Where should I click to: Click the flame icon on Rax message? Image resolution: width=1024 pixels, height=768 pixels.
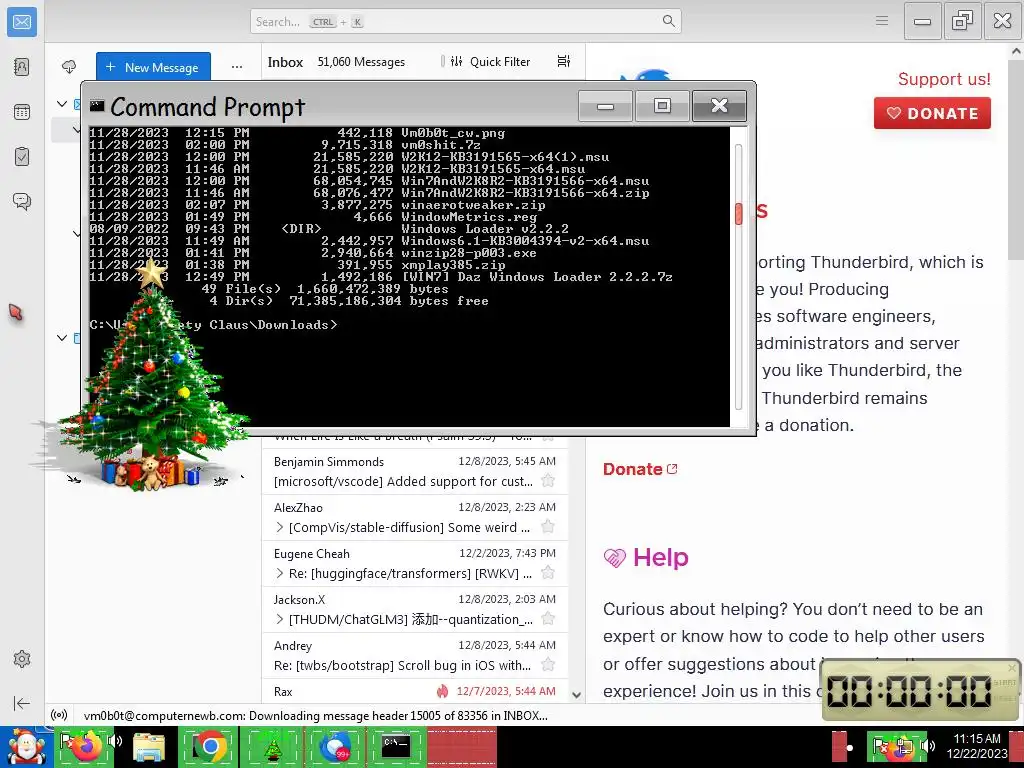[x=442, y=691]
